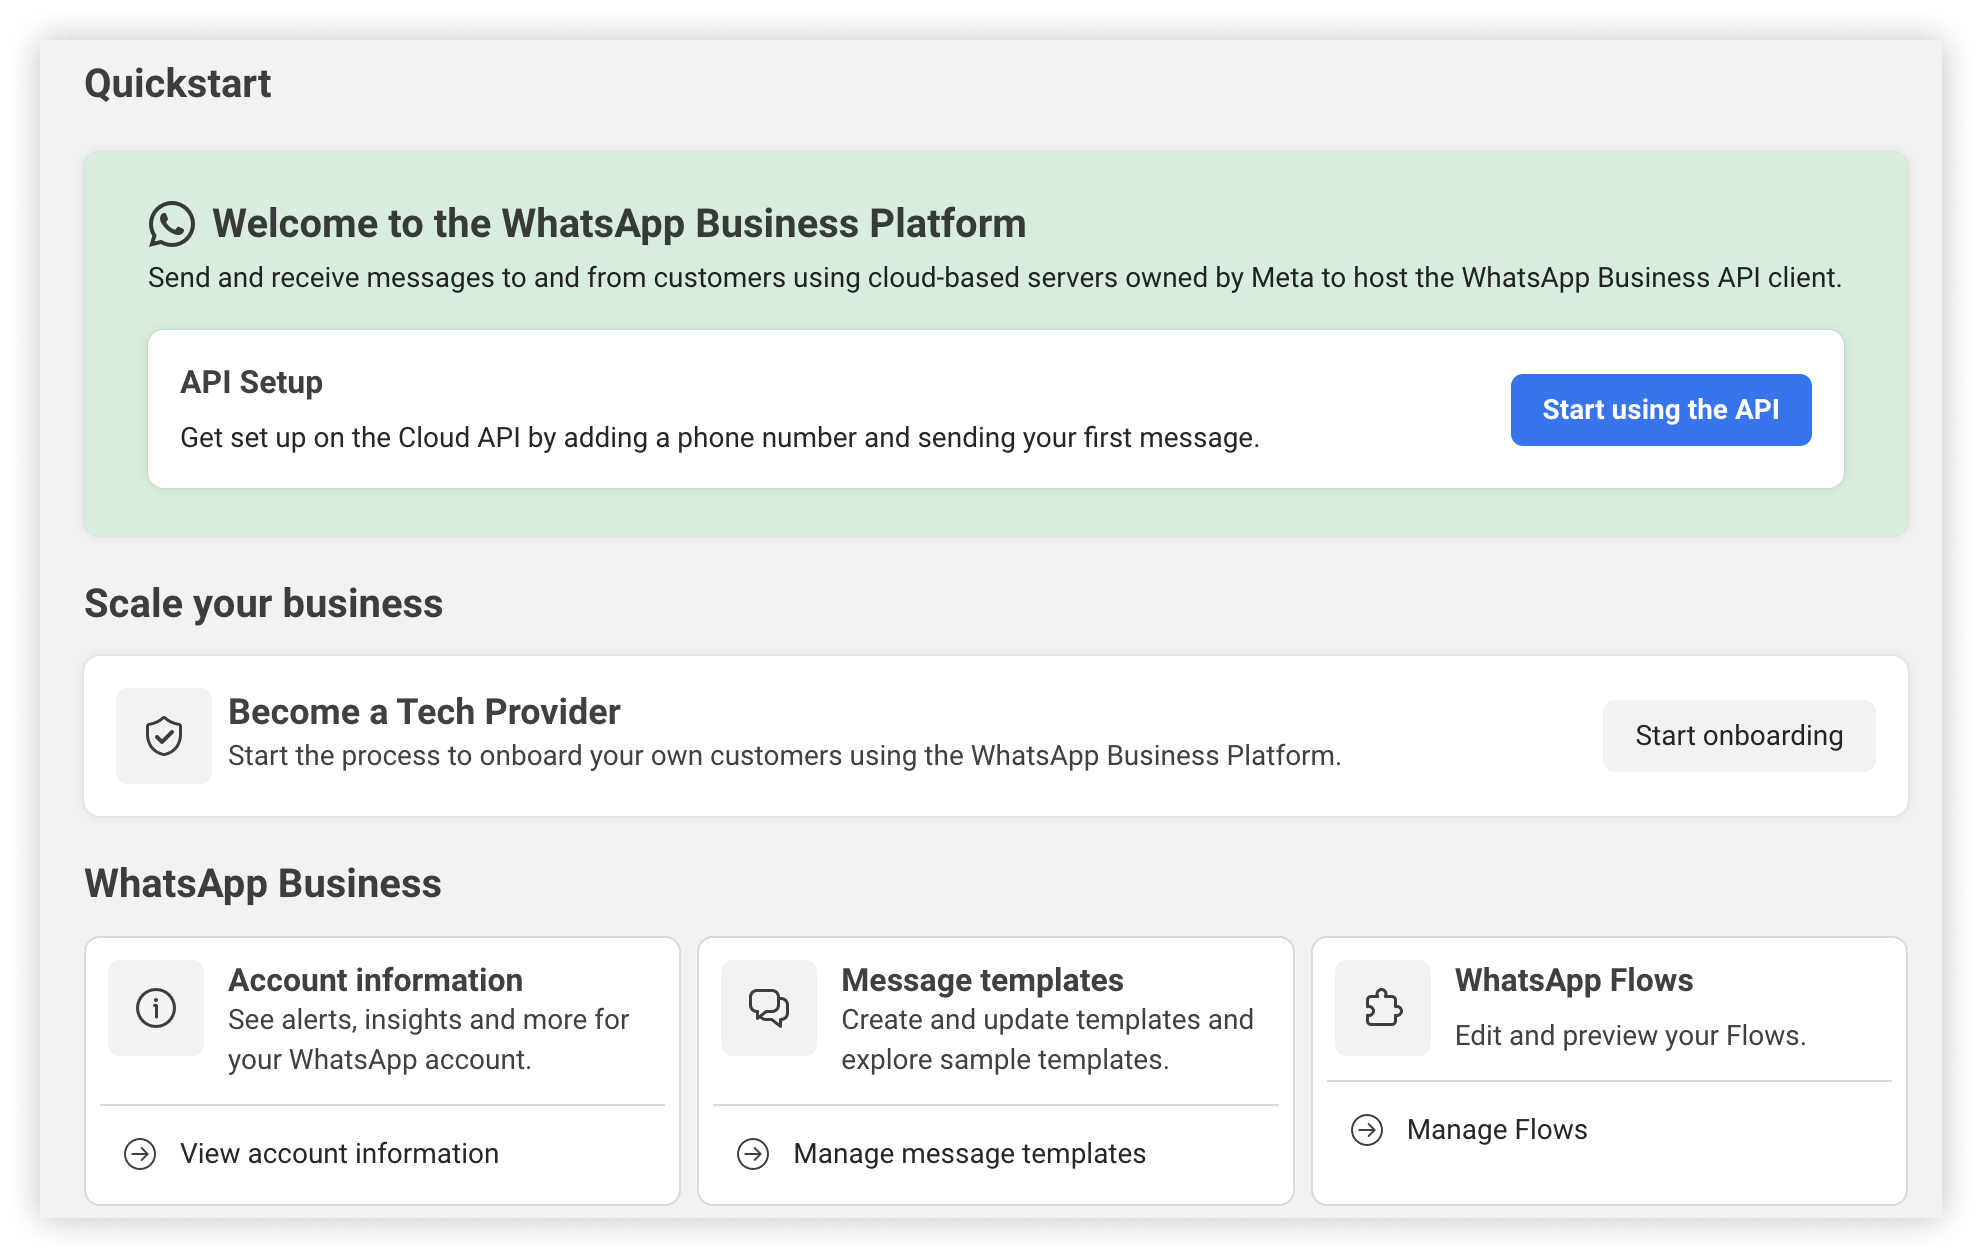Viewport: 1982px width, 1258px height.
Task: Click the chat bubble icon on Message templates card
Action: pyautogui.click(x=768, y=1008)
